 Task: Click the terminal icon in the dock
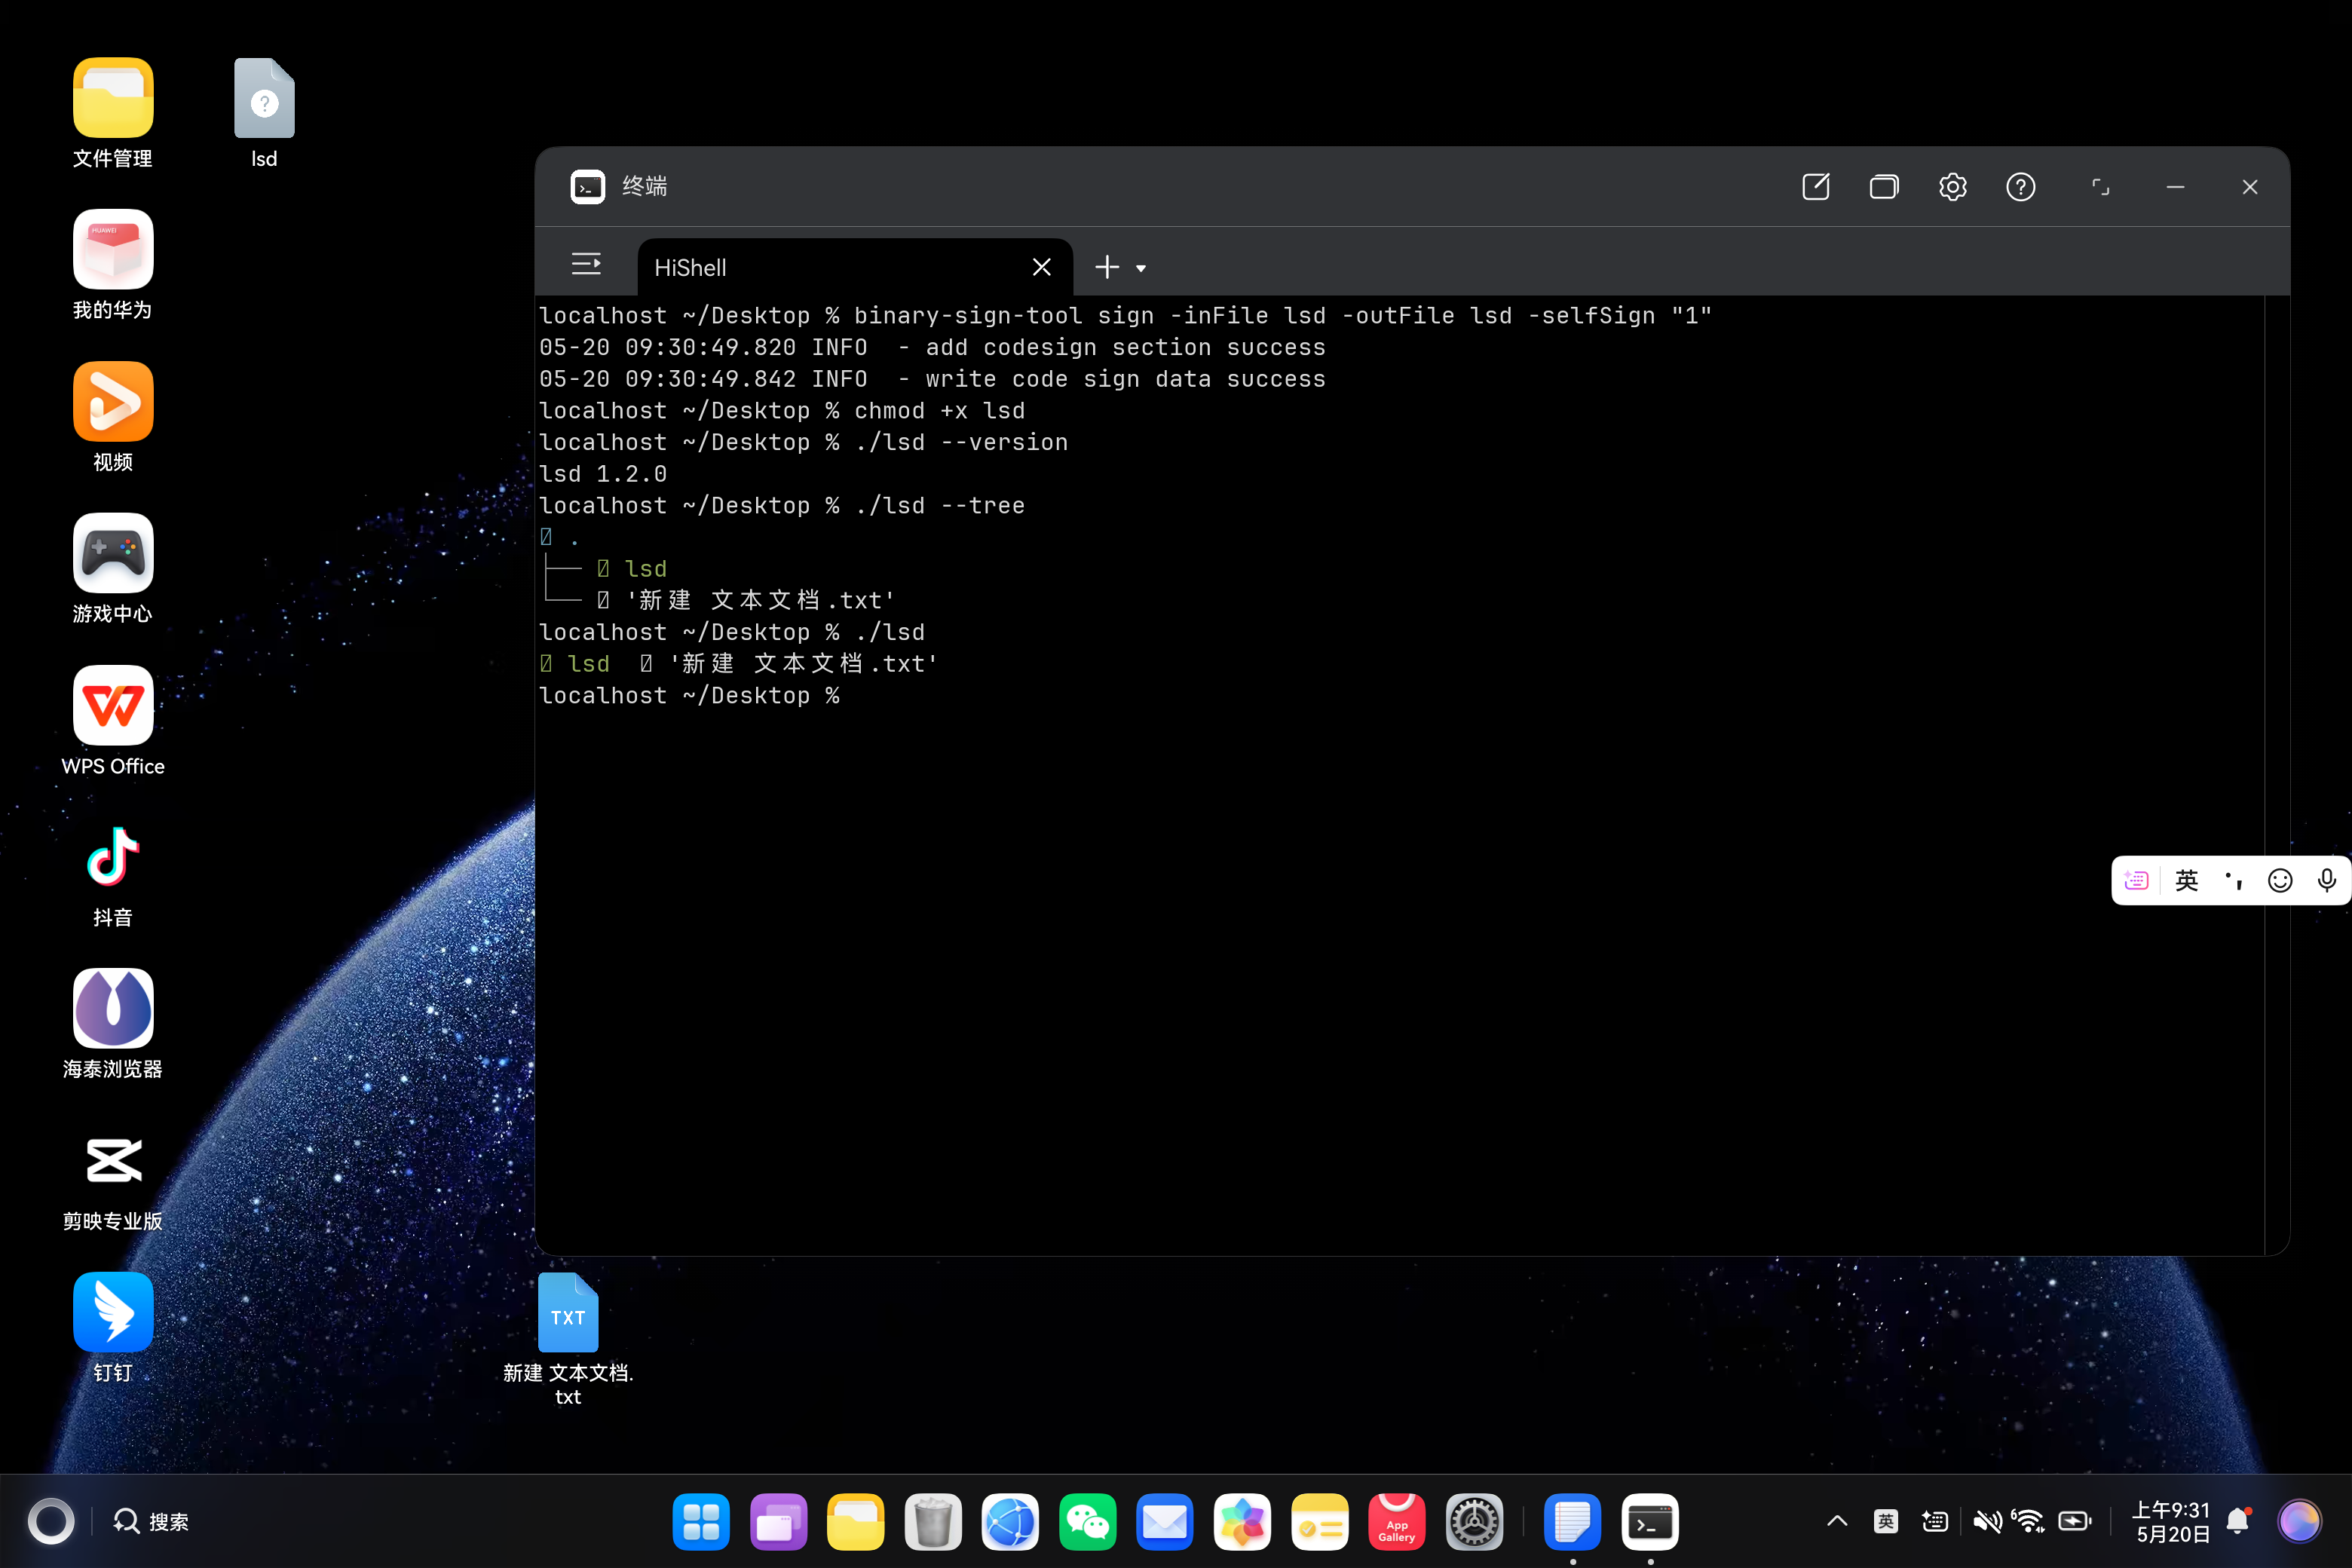tap(1650, 1522)
